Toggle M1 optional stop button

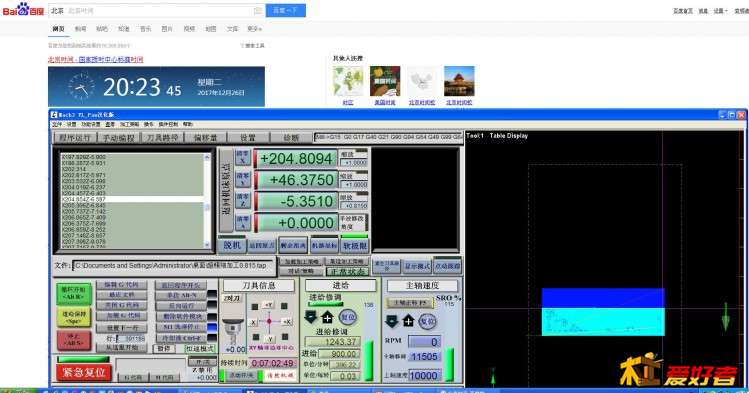coord(182,328)
